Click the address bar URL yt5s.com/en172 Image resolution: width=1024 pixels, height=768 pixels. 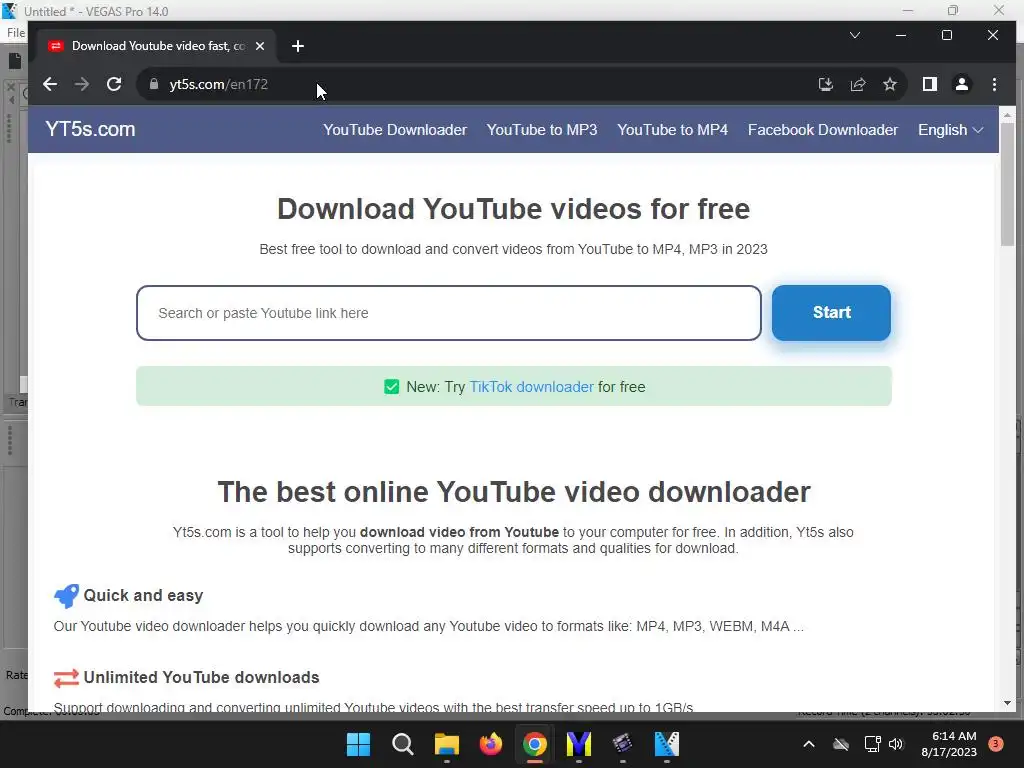tap(218, 84)
